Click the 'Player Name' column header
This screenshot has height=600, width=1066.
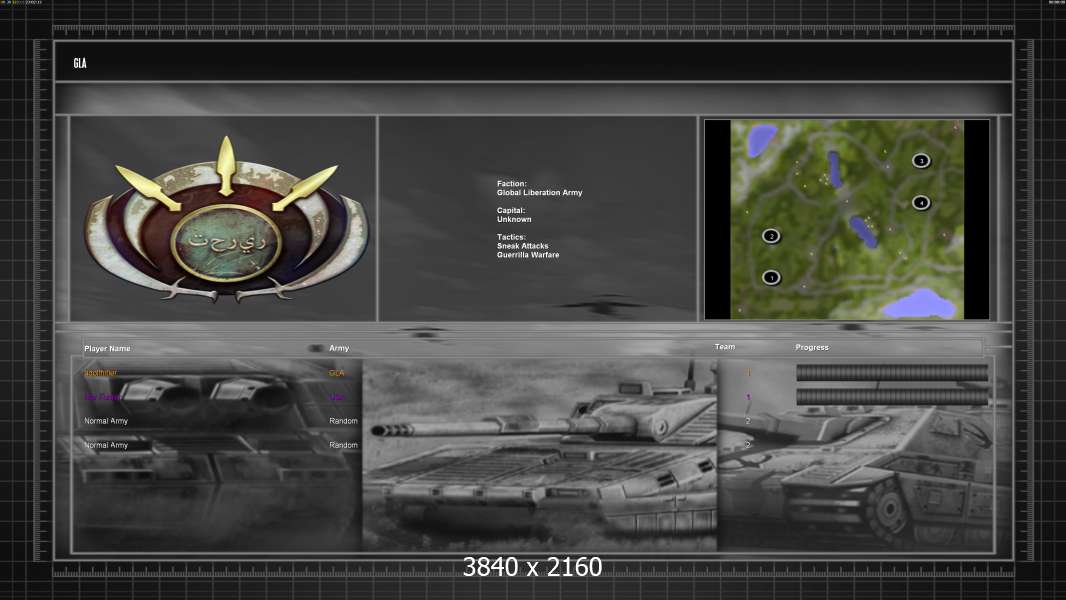click(107, 349)
